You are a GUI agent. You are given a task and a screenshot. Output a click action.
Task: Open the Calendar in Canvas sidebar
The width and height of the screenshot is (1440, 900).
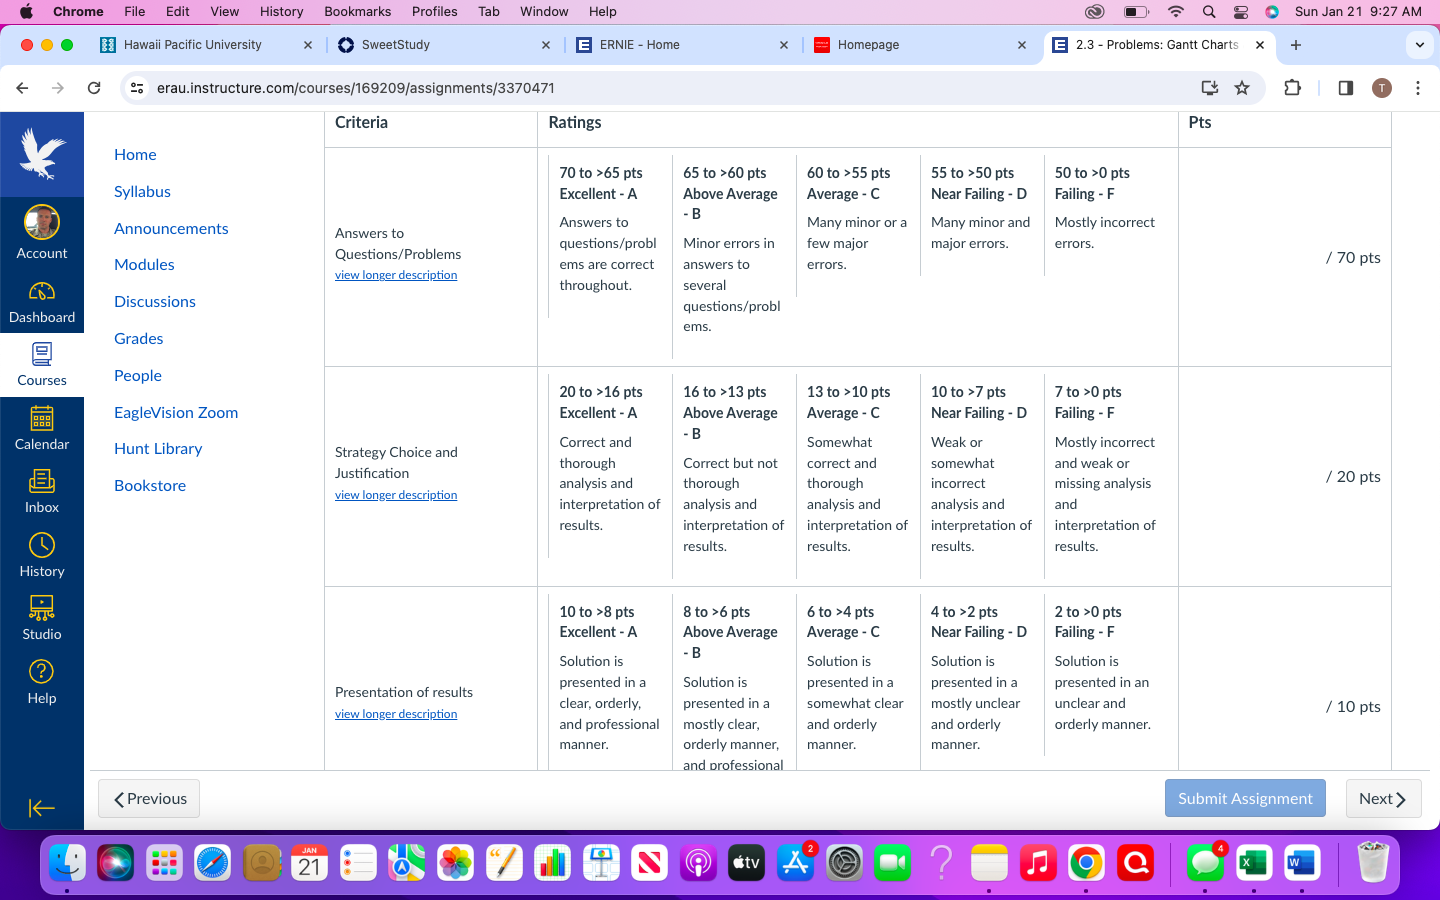point(42,429)
